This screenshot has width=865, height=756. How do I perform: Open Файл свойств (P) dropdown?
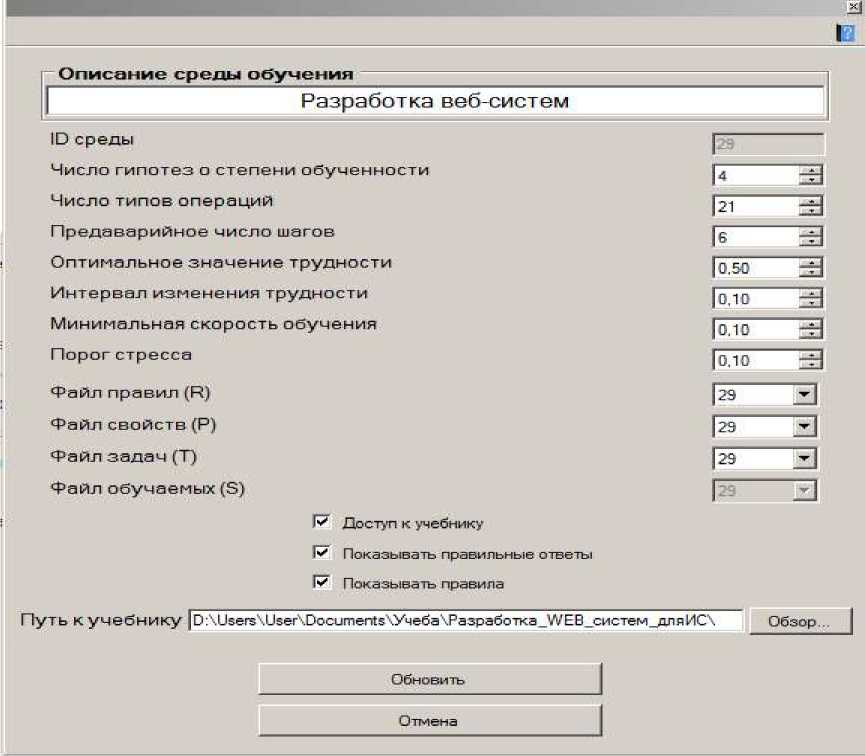(804, 427)
